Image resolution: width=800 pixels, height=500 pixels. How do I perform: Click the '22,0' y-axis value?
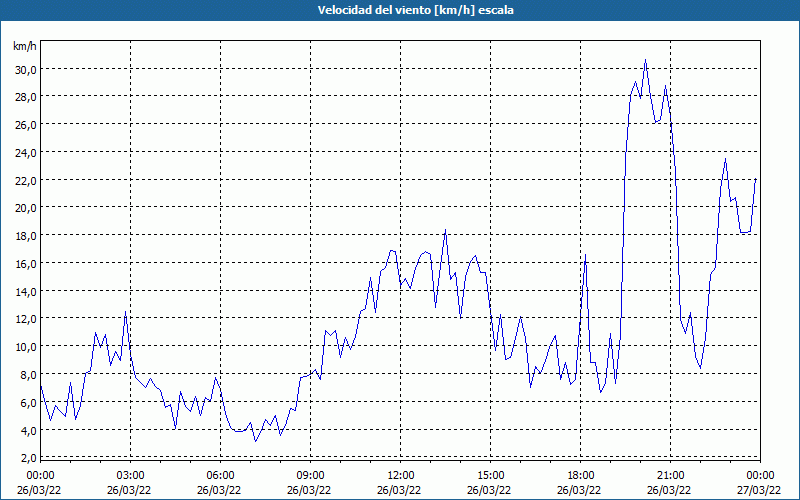click(x=26, y=181)
